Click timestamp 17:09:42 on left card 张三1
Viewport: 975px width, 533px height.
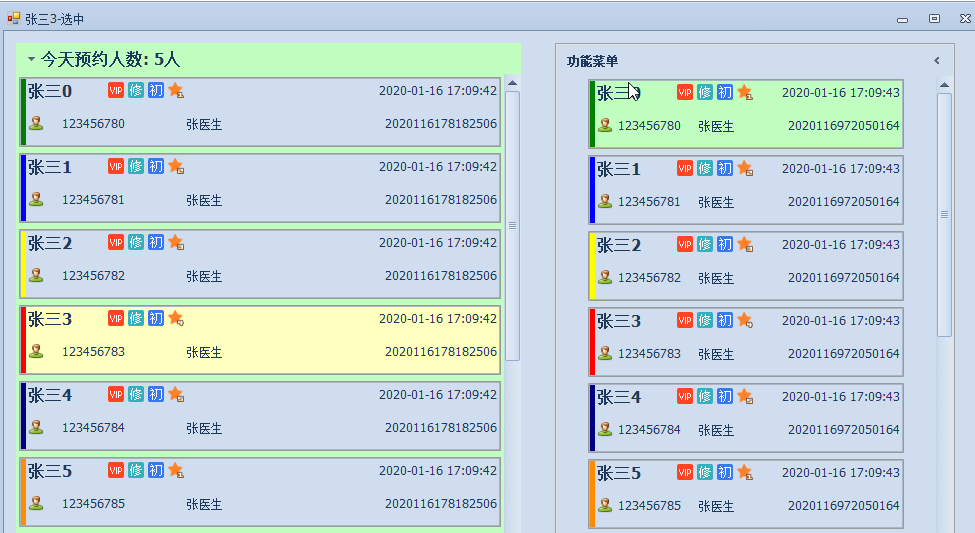[x=472, y=167]
